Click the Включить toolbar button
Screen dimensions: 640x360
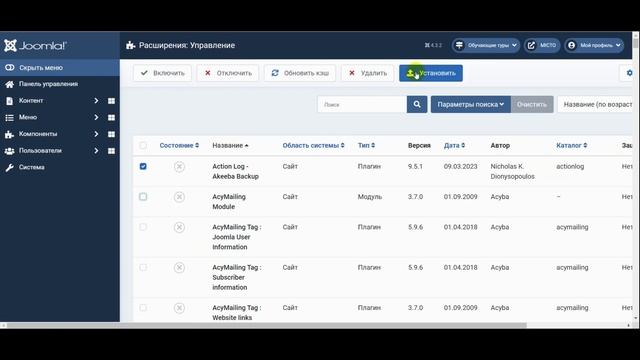[162, 73]
